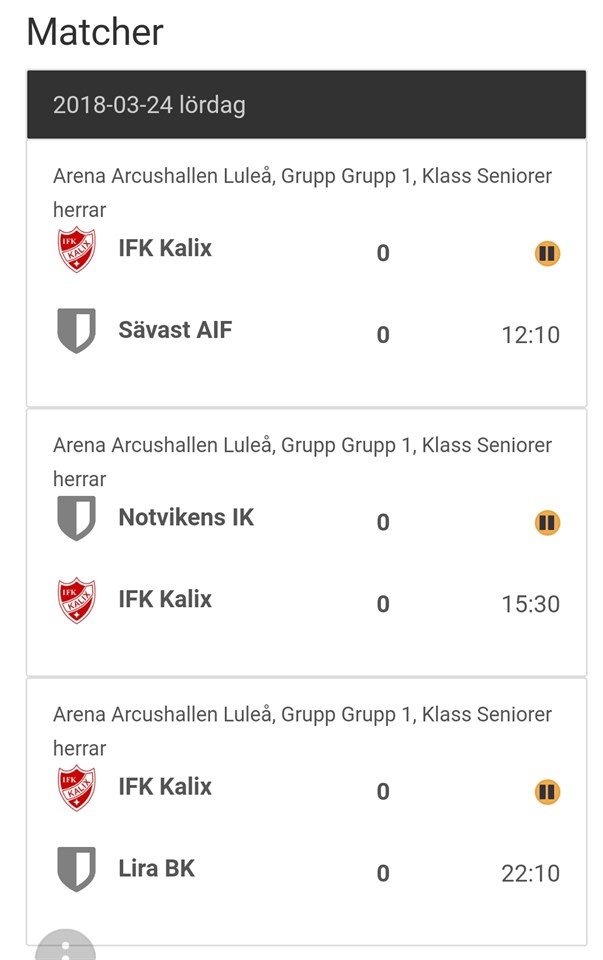Open IFK Kalix link in first match
Image resolution: width=603 pixels, height=960 pixels.
point(165,248)
